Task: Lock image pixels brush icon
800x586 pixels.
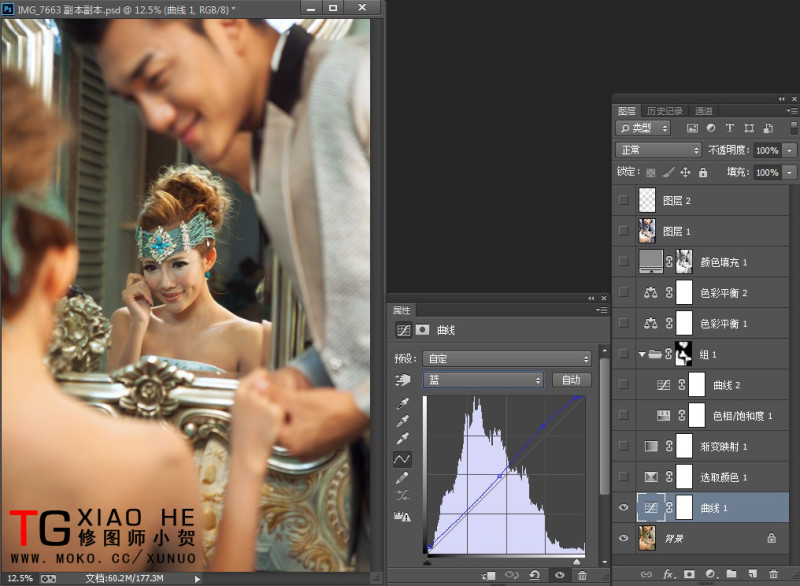Action: pos(668,172)
